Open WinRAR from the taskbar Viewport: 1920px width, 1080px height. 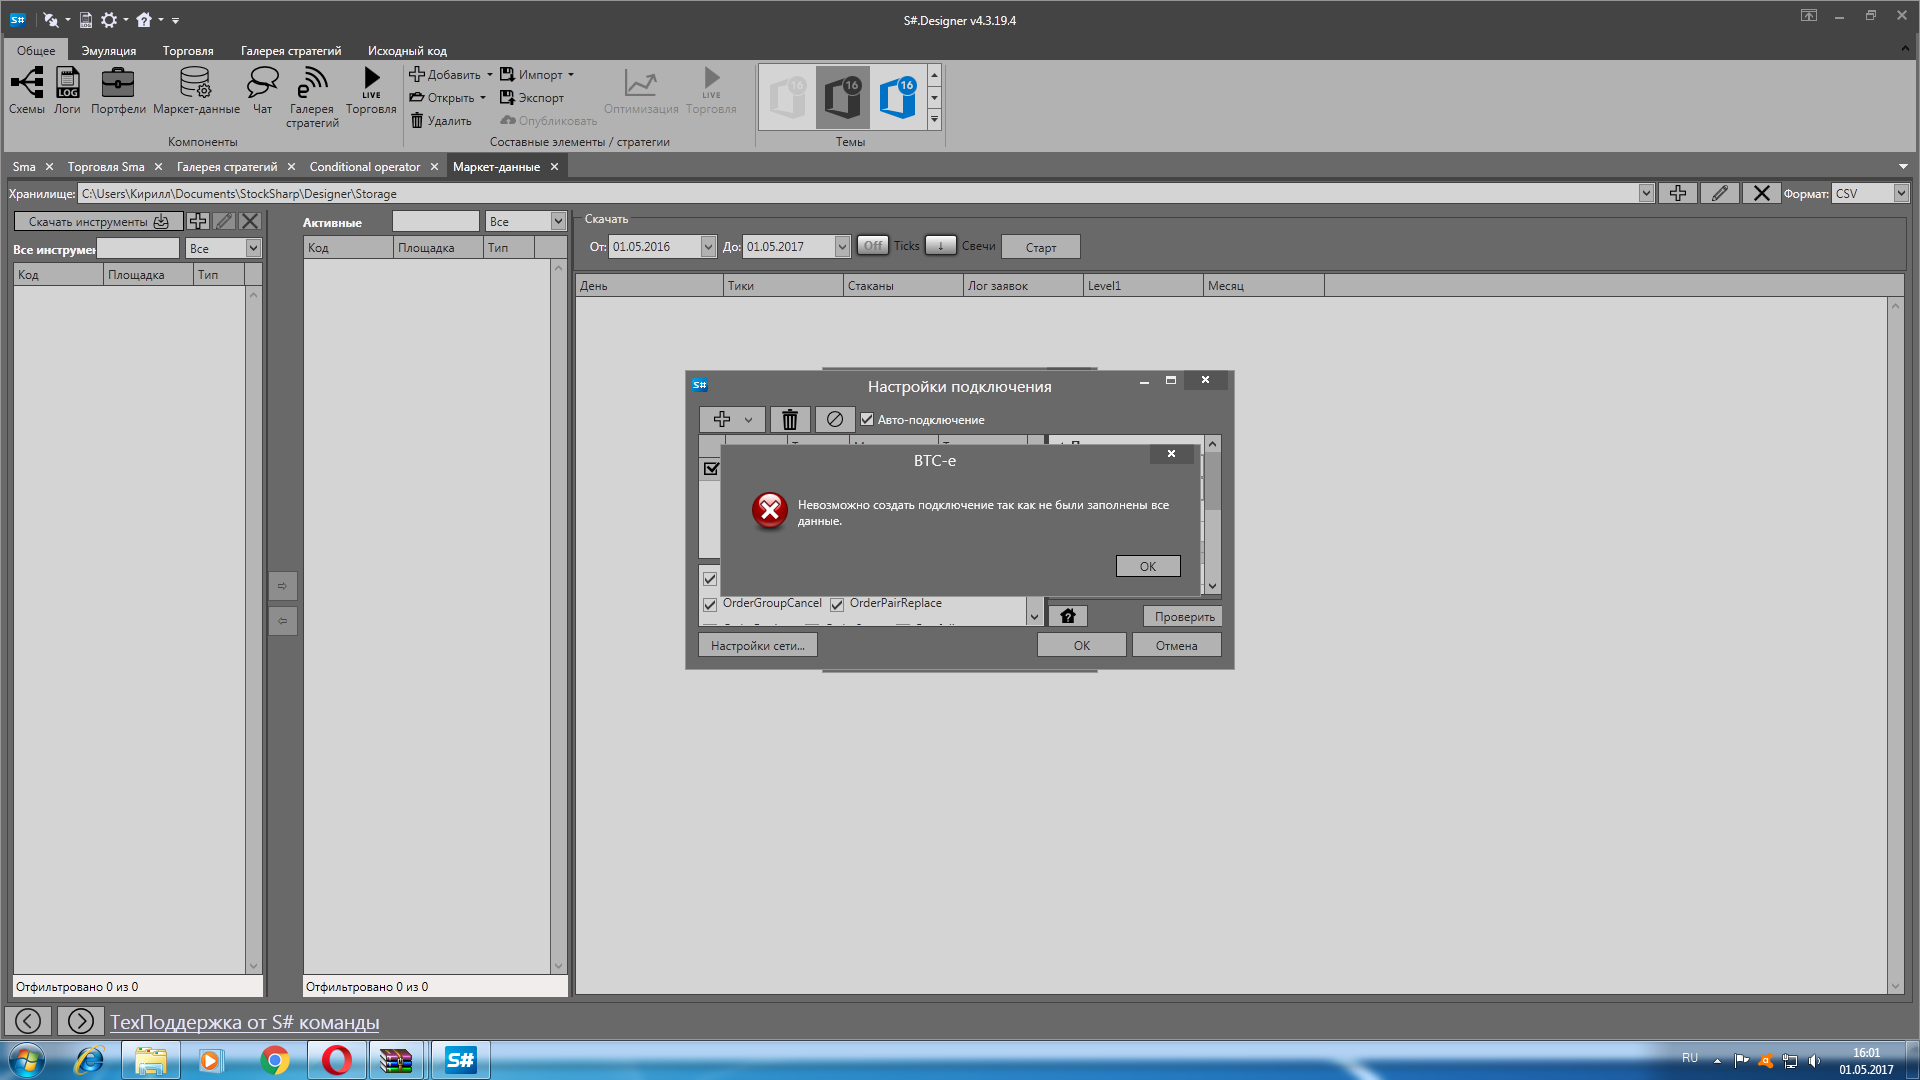(x=397, y=1060)
